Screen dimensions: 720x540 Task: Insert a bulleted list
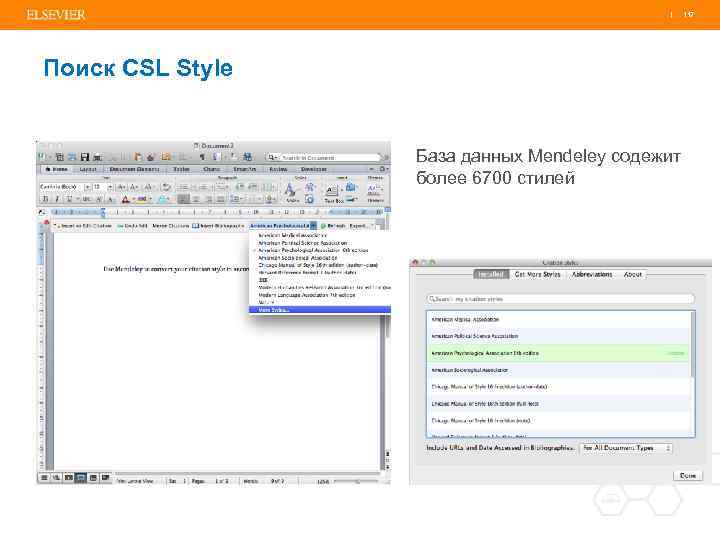(x=183, y=187)
